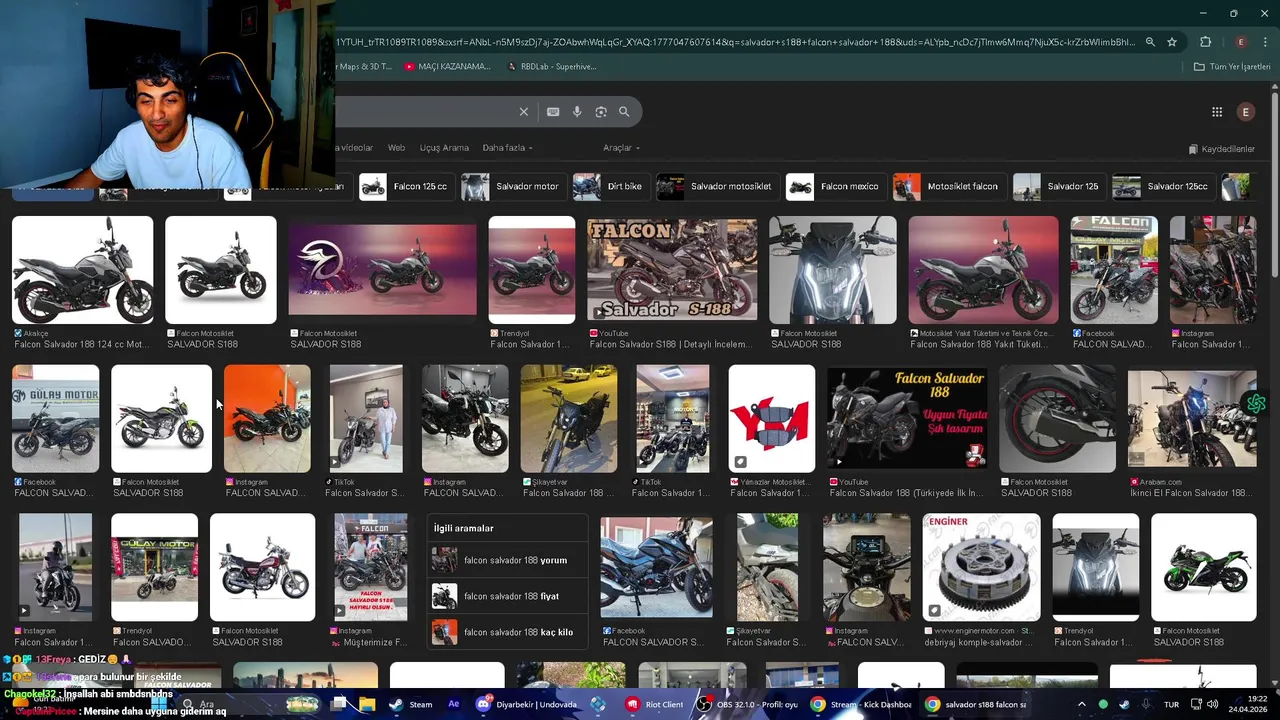Filter by Falcon mexico chip
This screenshot has height=720, width=1280.
tap(835, 187)
